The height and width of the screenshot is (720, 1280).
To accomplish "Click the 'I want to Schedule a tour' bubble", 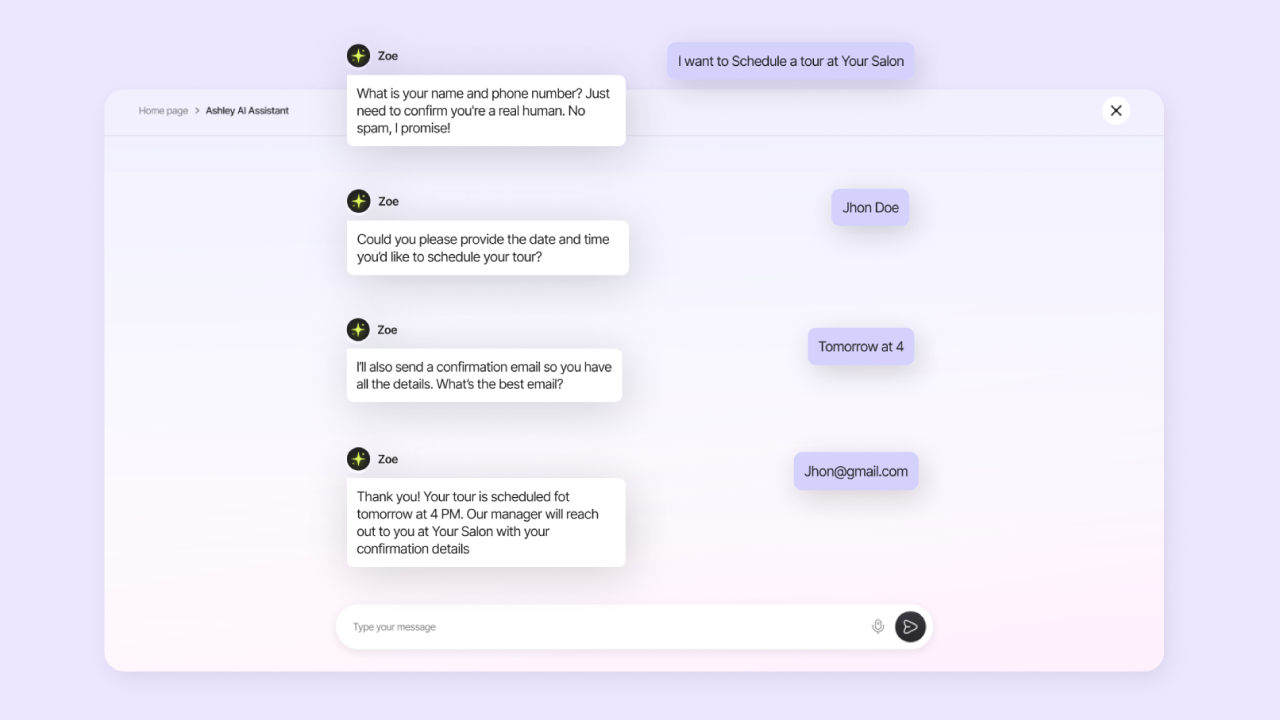I will click(790, 61).
